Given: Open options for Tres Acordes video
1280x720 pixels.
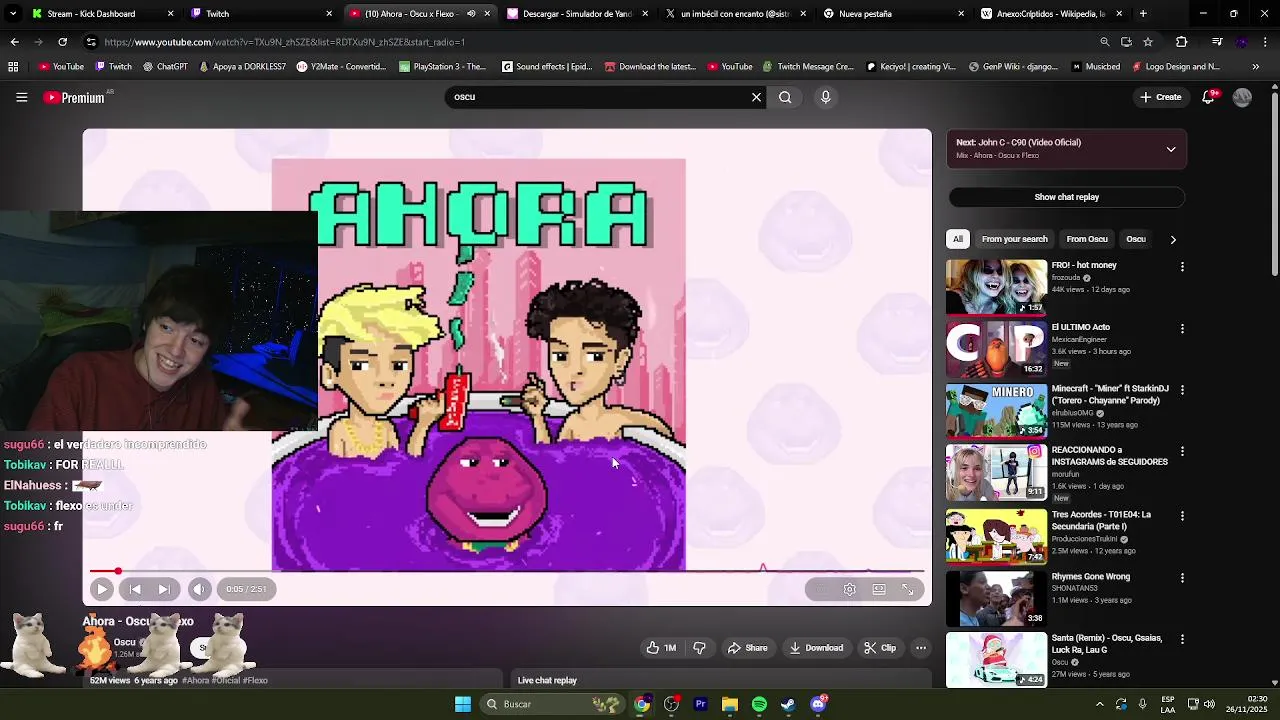Looking at the screenshot, I should [1182, 516].
